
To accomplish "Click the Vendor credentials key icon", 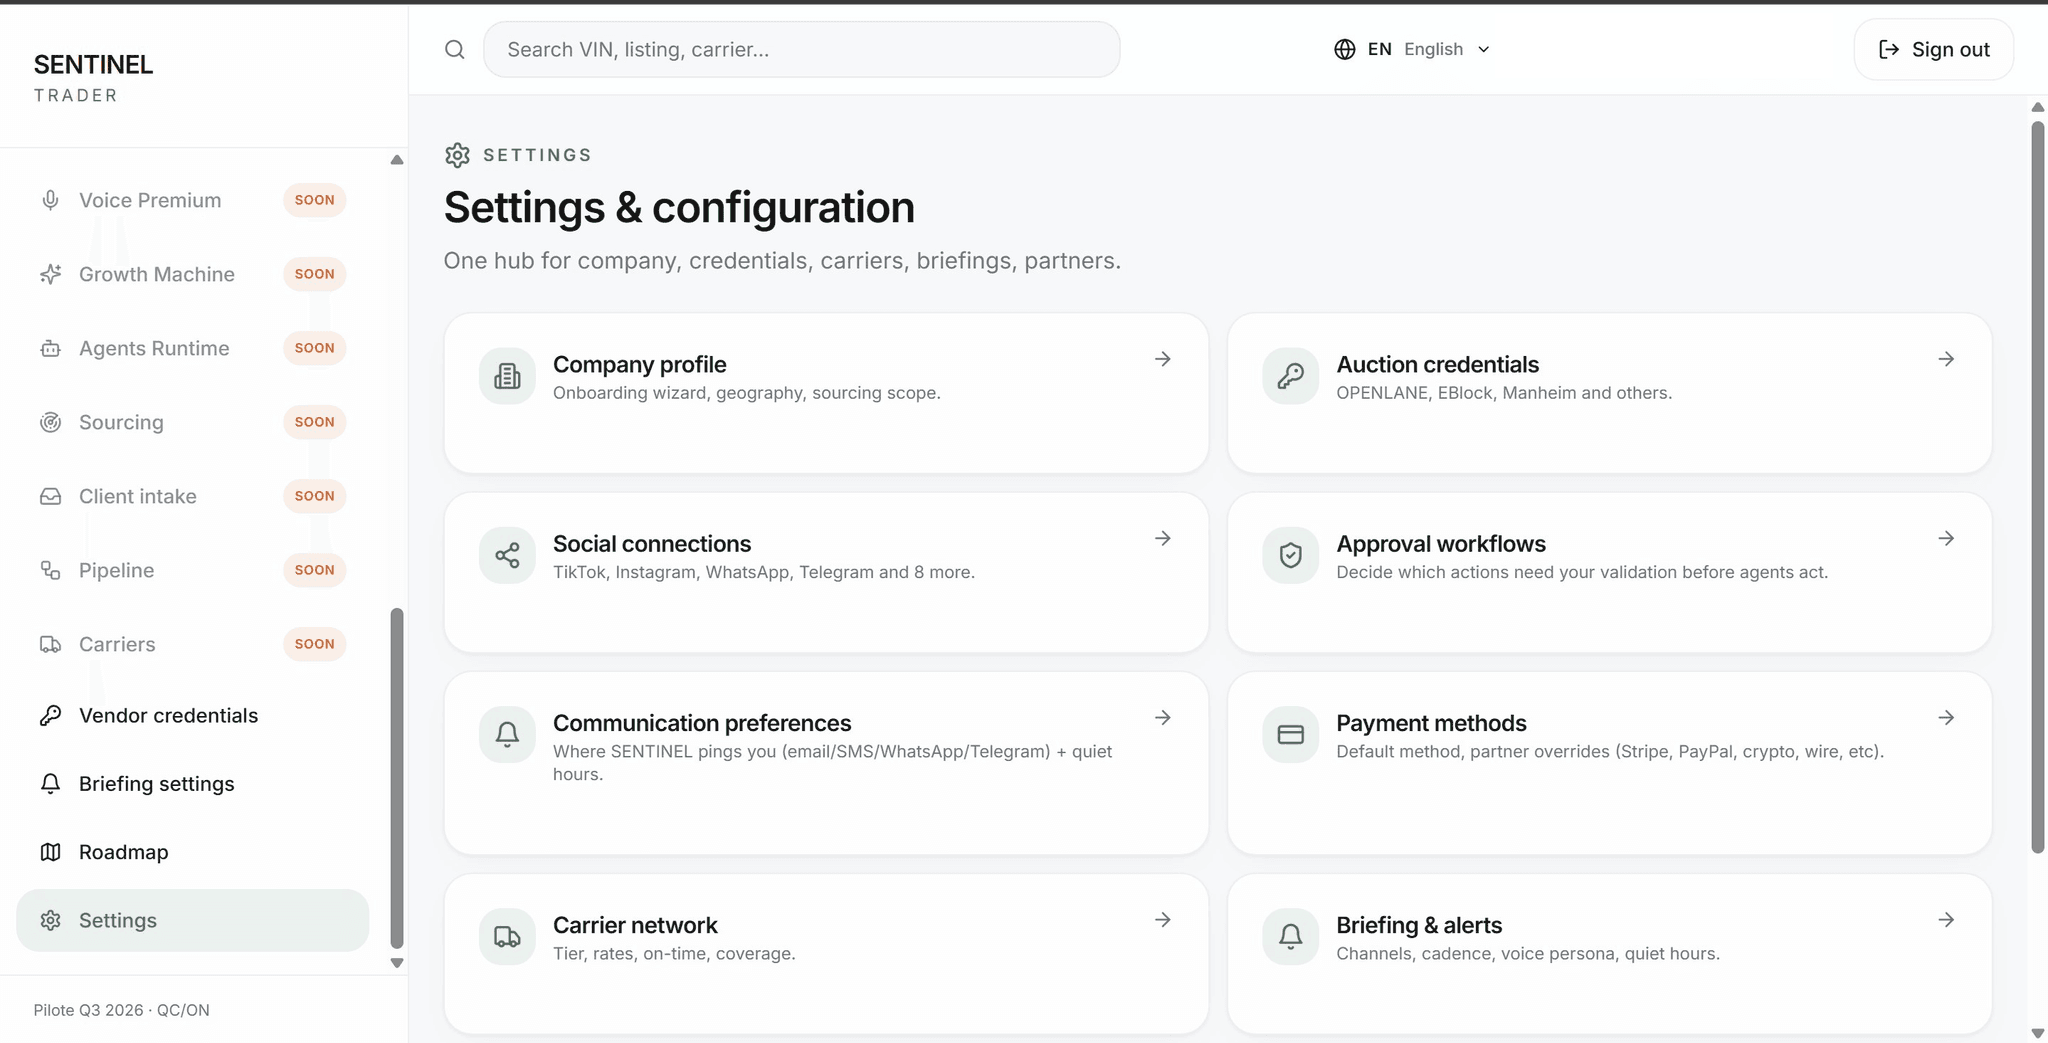I will pyautogui.click(x=50, y=715).
